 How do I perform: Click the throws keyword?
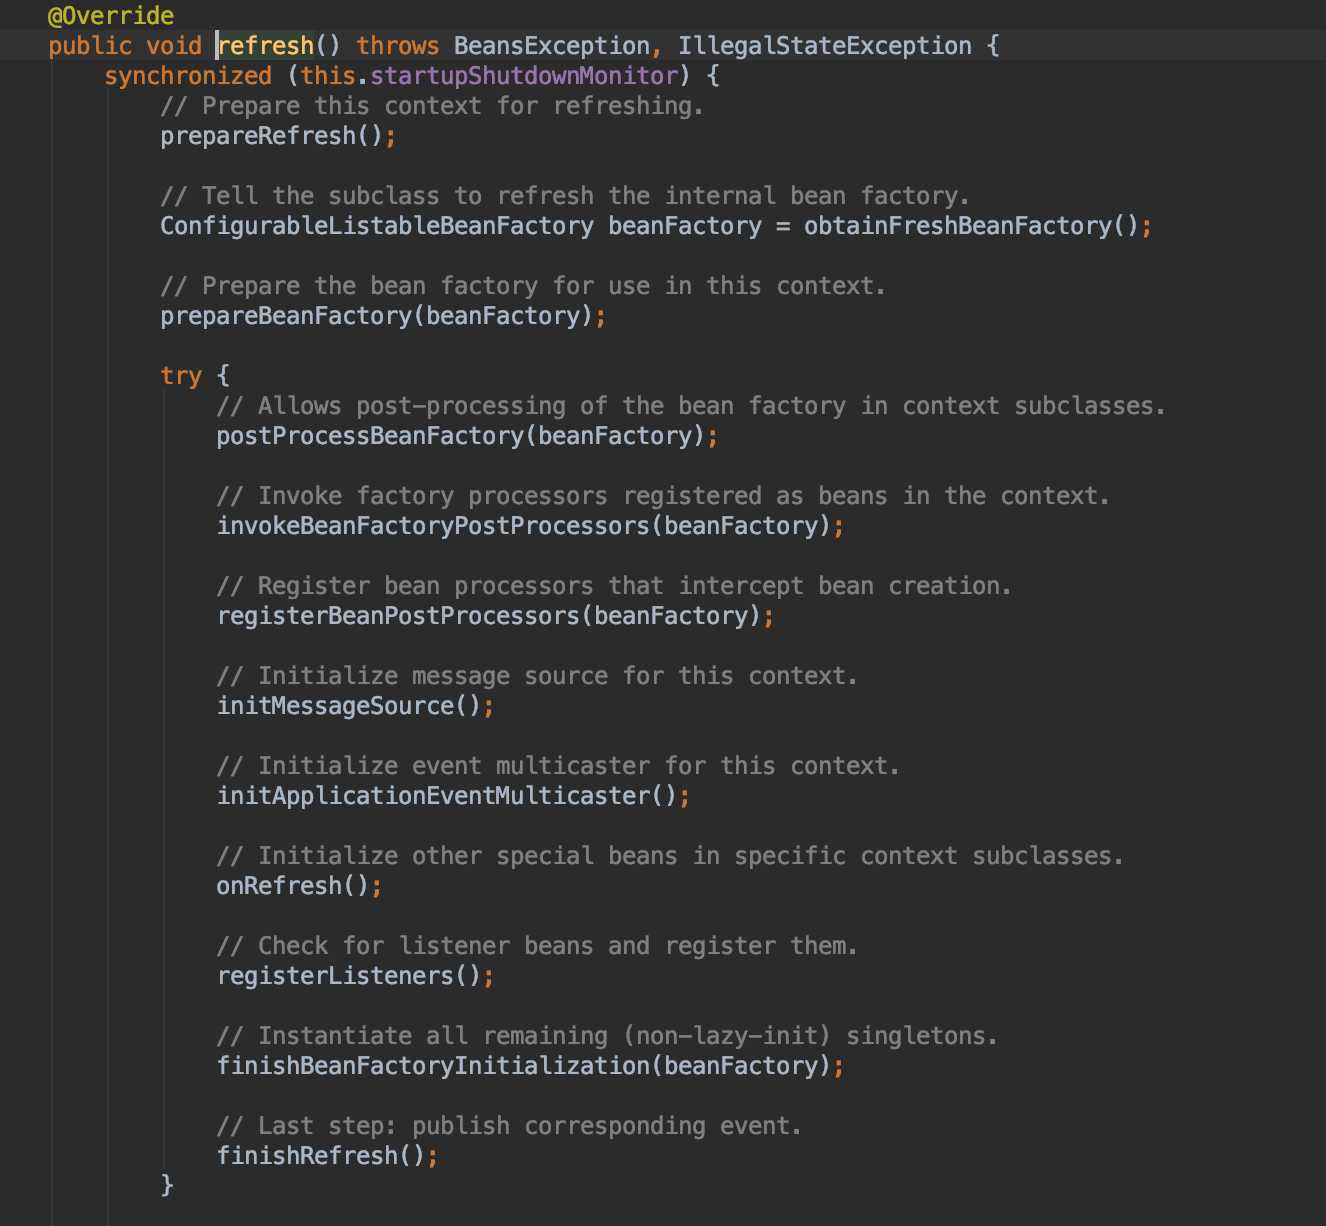point(398,46)
